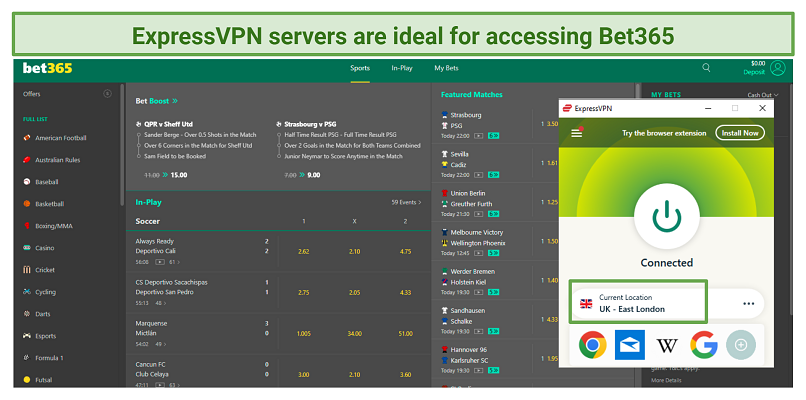Click the Futsal ball icon

pyautogui.click(x=27, y=380)
